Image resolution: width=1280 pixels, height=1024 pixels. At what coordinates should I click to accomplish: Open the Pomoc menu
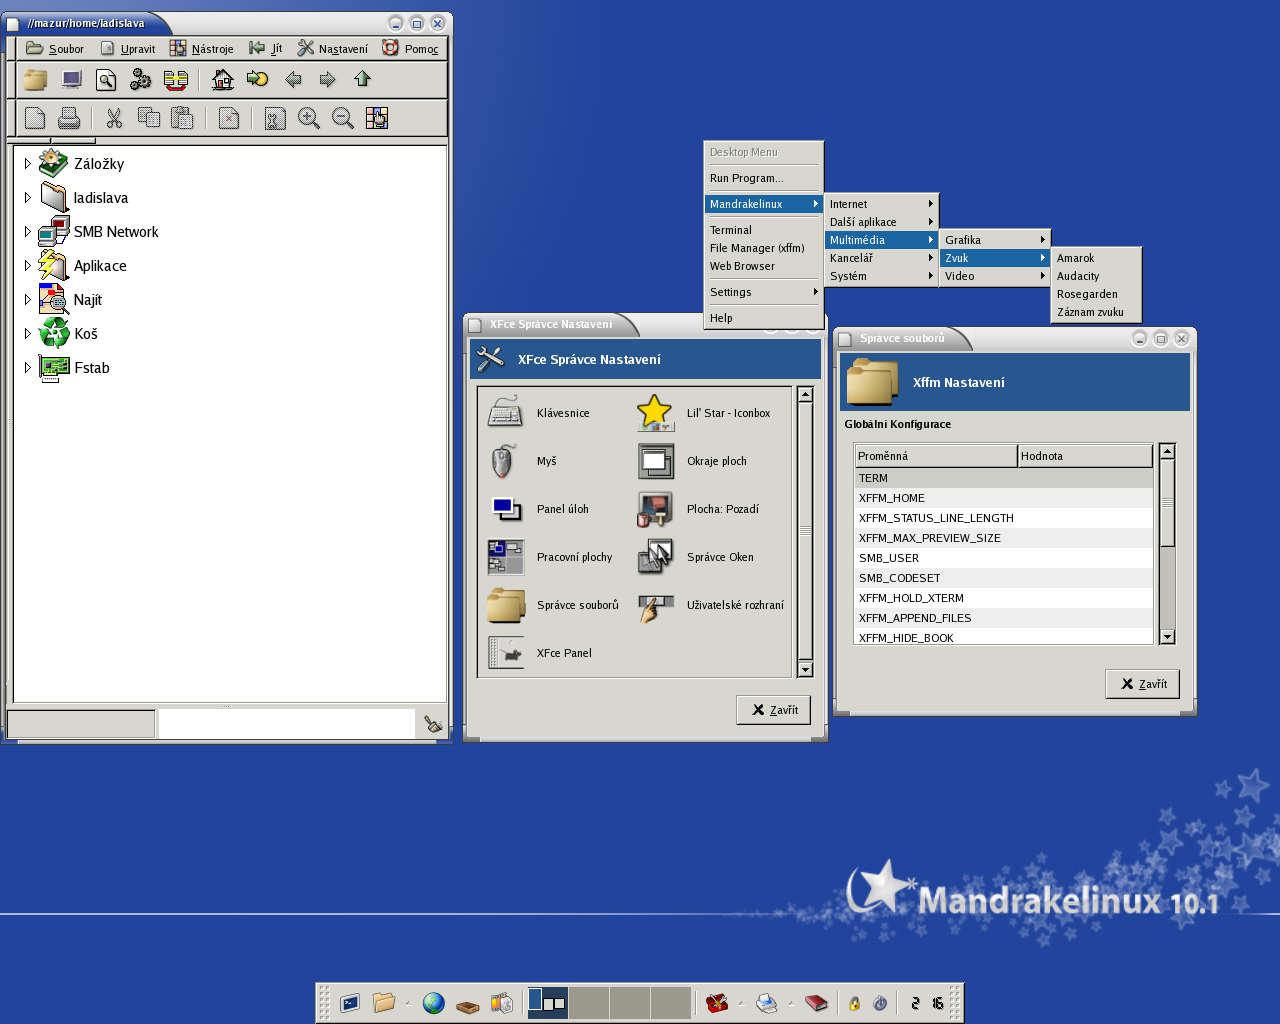[411, 48]
